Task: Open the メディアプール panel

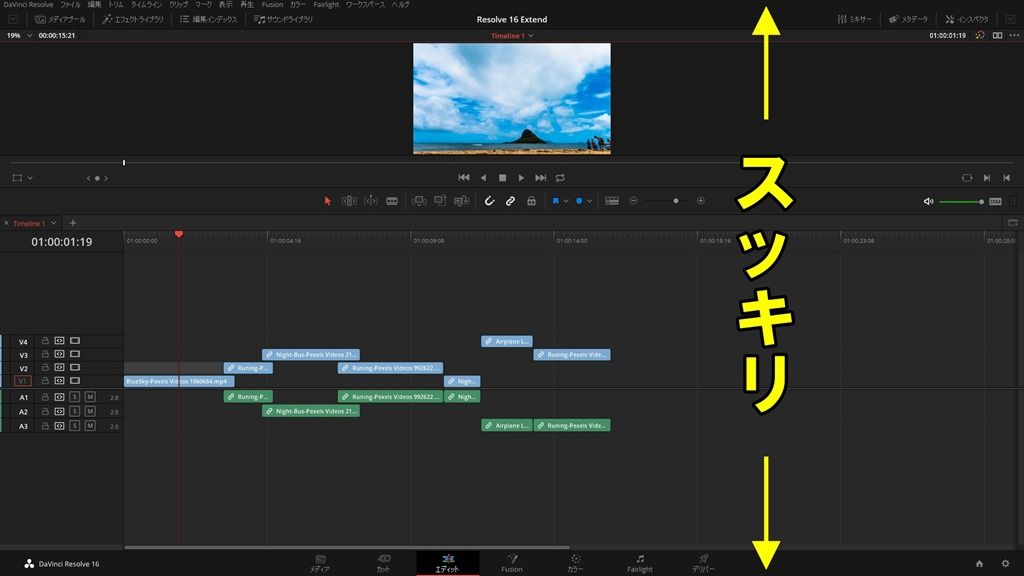Action: 60,20
